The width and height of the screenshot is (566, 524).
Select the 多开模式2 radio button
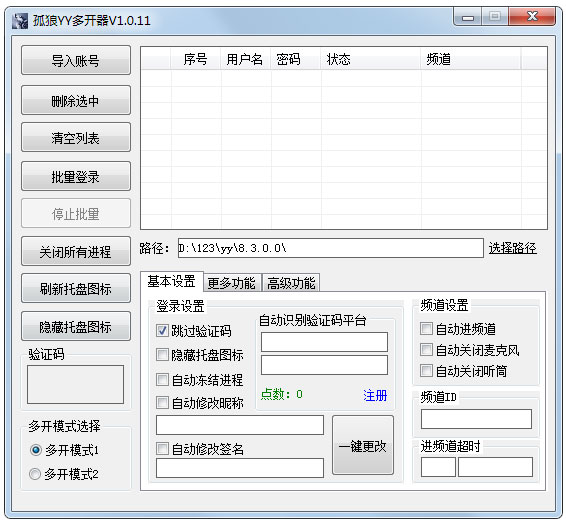[x=35, y=473]
